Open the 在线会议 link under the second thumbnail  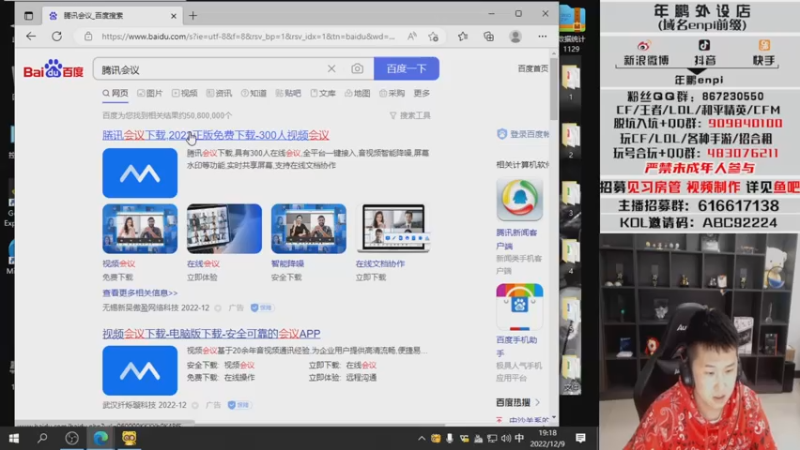pos(203,264)
